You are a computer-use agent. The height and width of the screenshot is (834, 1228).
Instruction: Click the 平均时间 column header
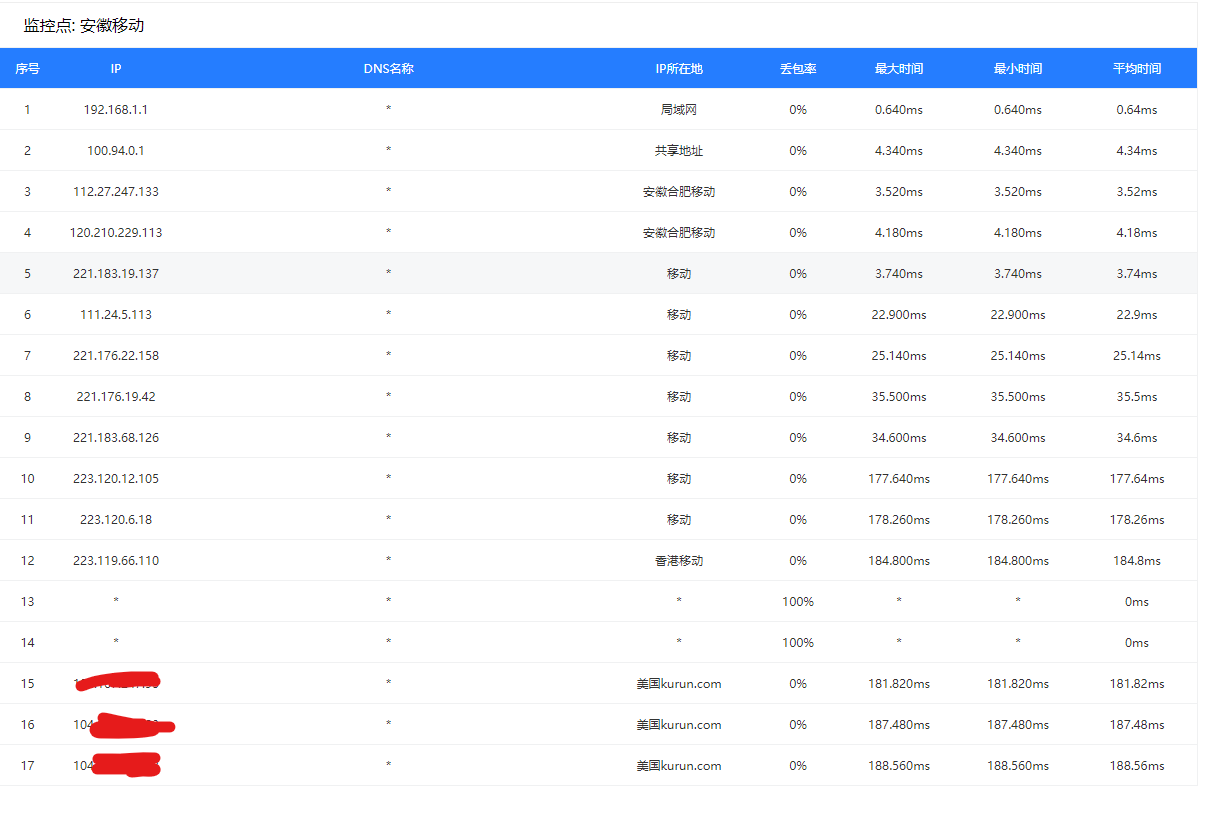pyautogui.click(x=1137, y=69)
